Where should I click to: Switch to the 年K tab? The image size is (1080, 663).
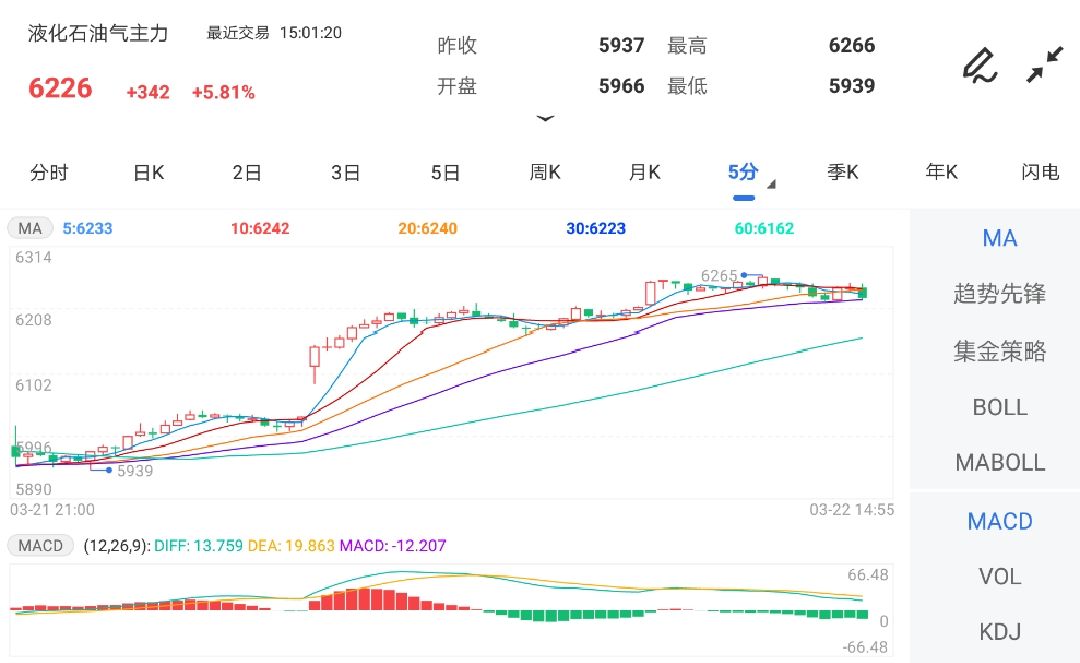coord(942,172)
